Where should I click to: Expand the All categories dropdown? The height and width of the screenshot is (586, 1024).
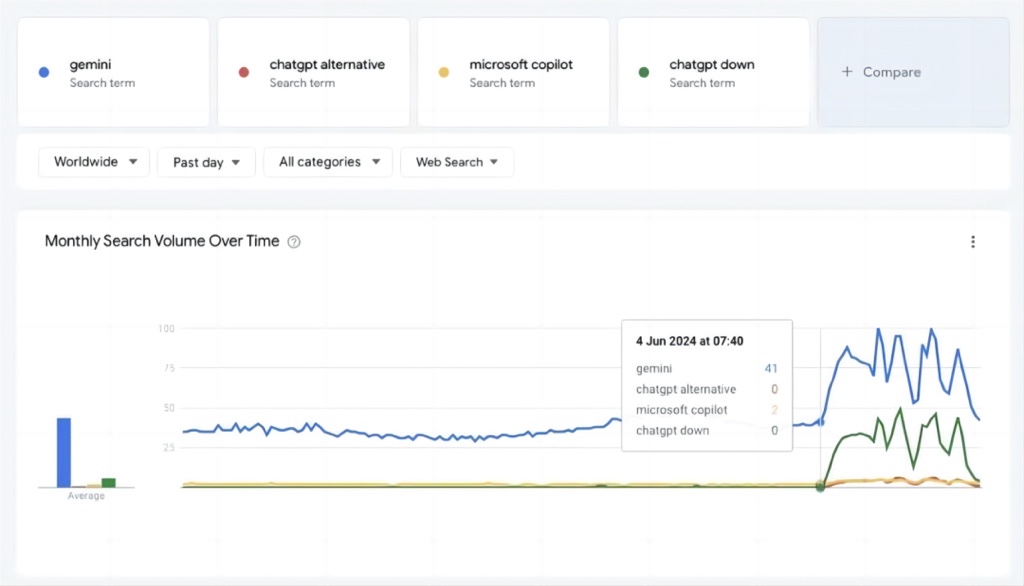tap(328, 162)
